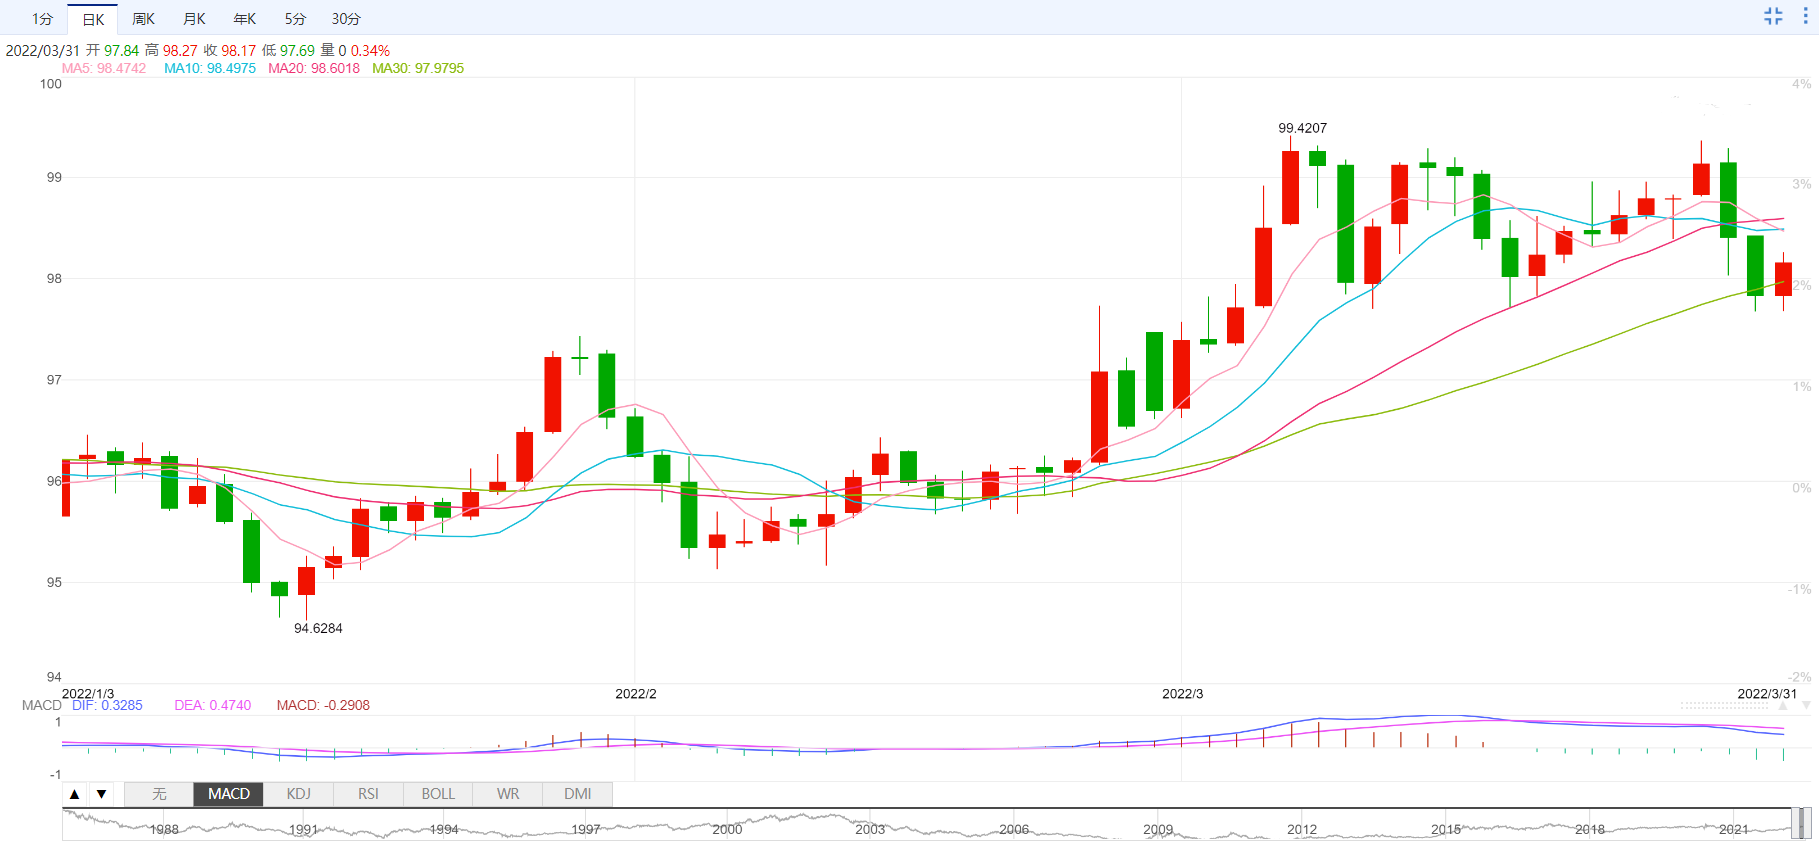Select the MACD indicator button
Screen dimensions: 1819x855
[x=229, y=794]
